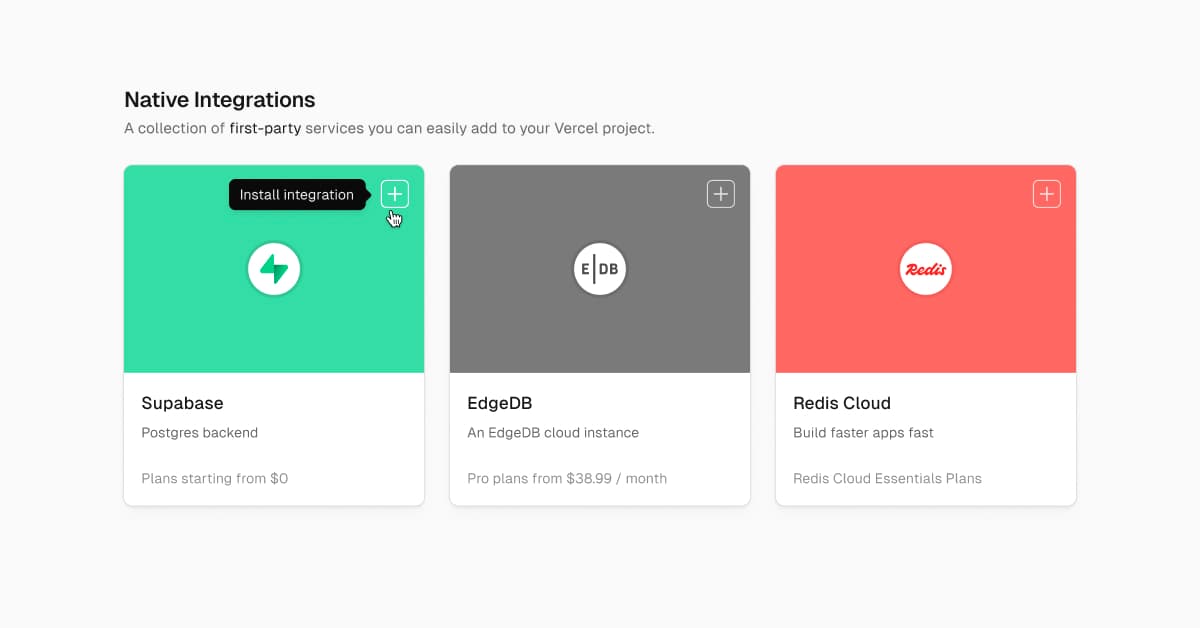This screenshot has width=1200, height=628.
Task: Click the plus icon on Supabase card
Action: 395,194
